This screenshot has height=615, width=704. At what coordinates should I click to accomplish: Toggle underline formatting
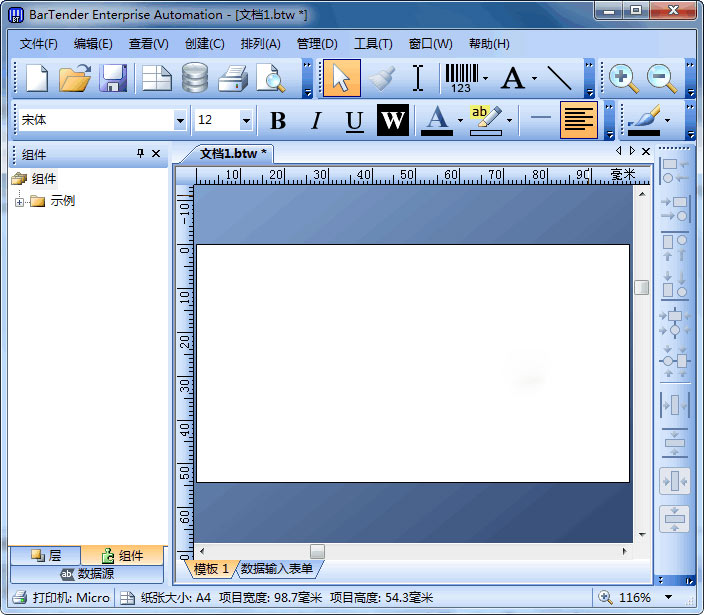pos(354,120)
